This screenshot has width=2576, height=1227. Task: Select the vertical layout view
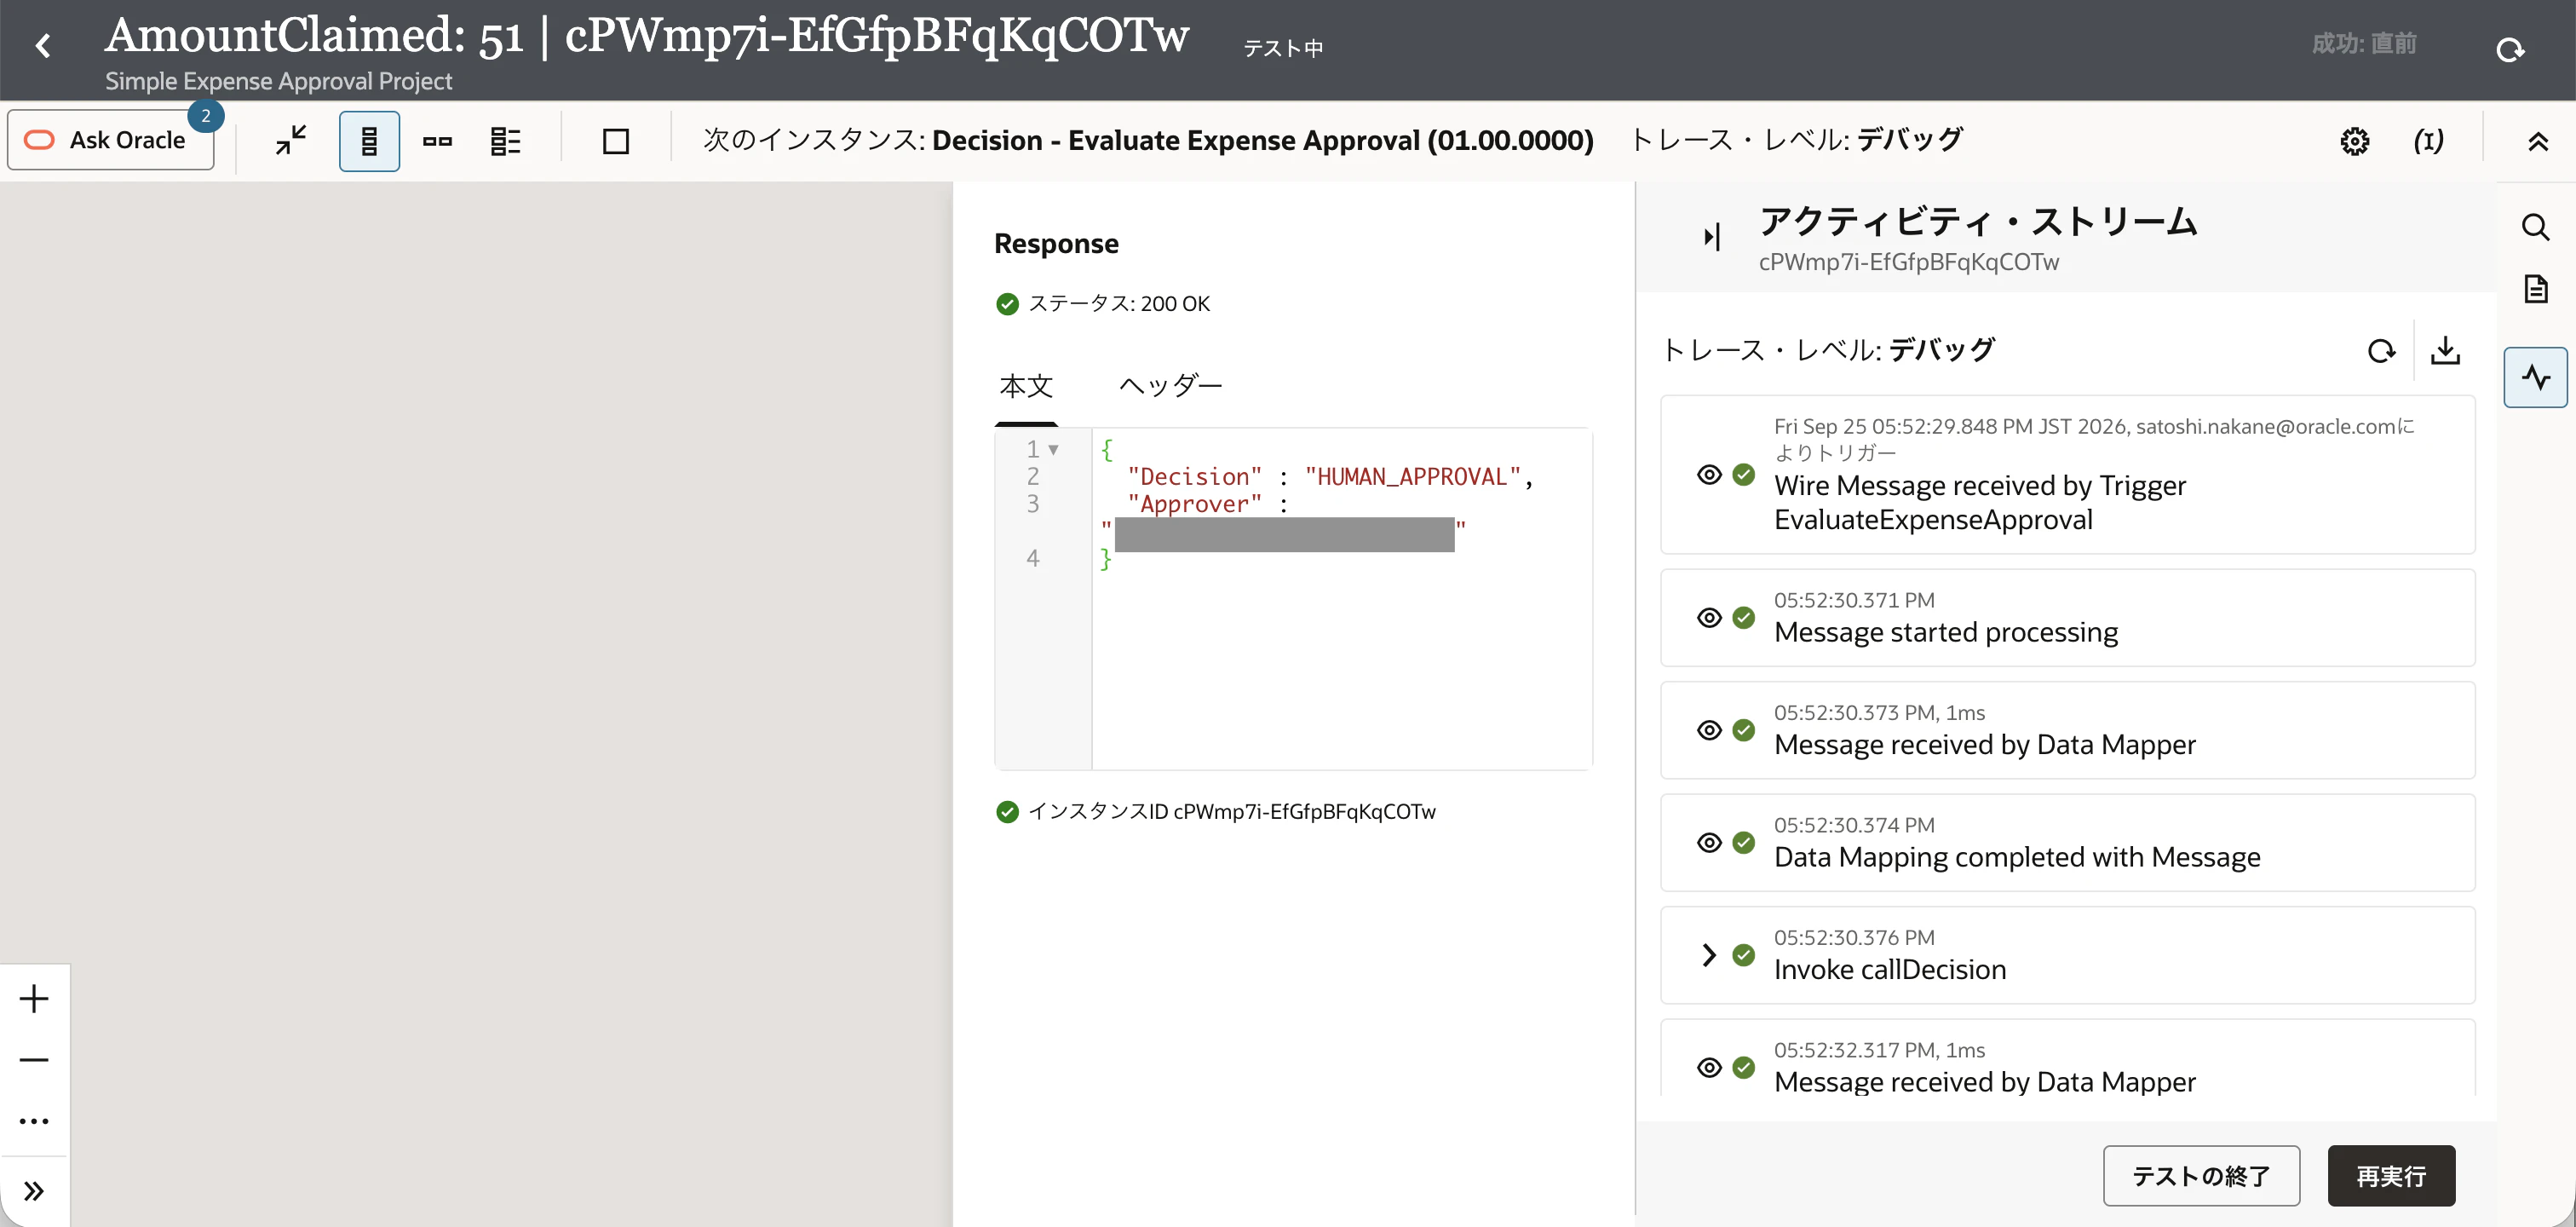tap(369, 141)
